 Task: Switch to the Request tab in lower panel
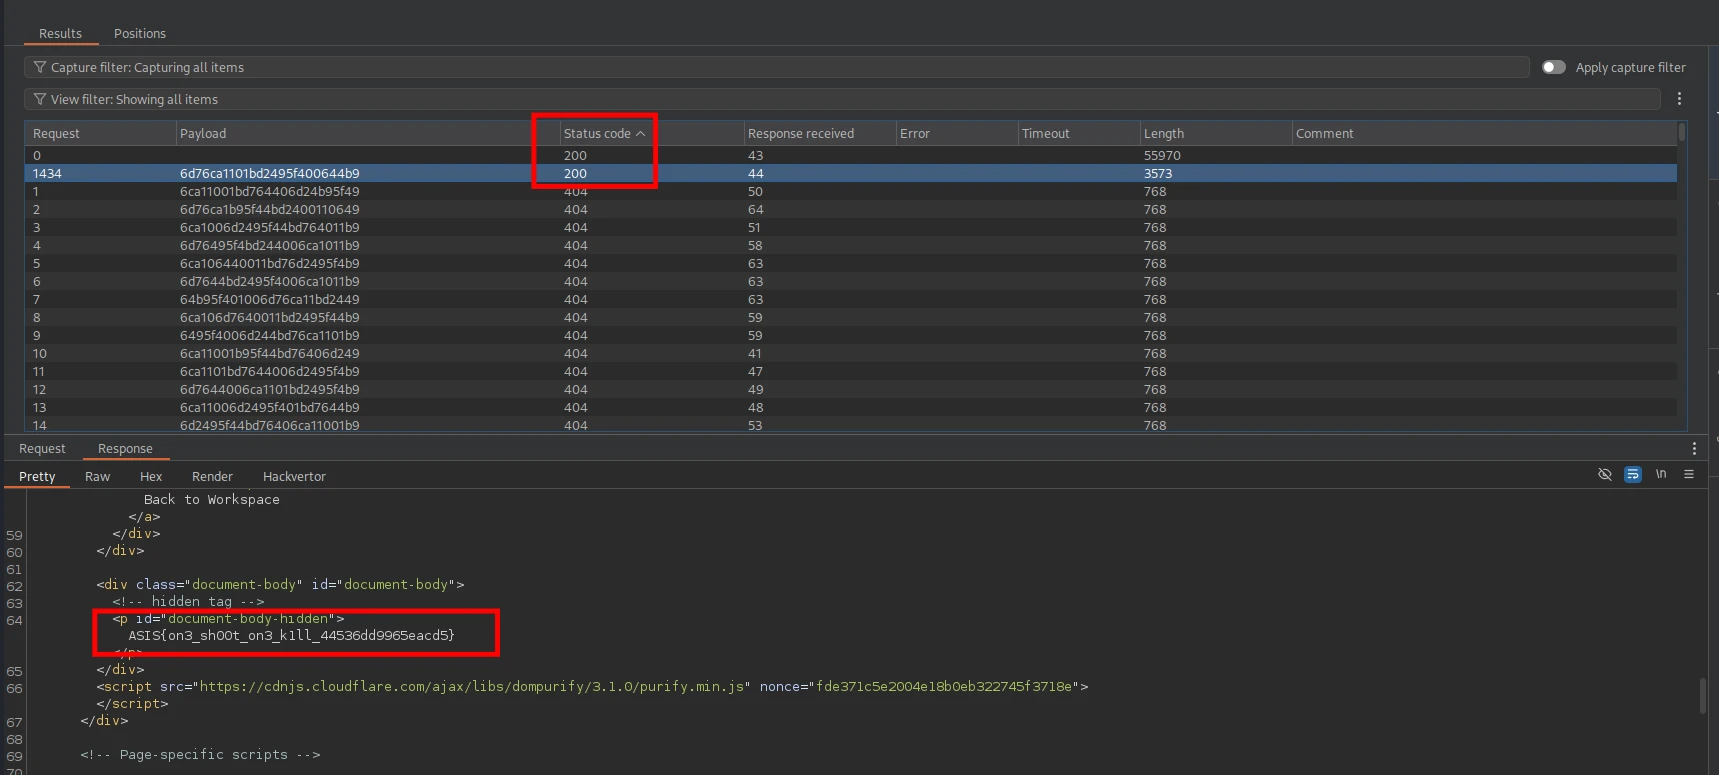[x=42, y=449]
